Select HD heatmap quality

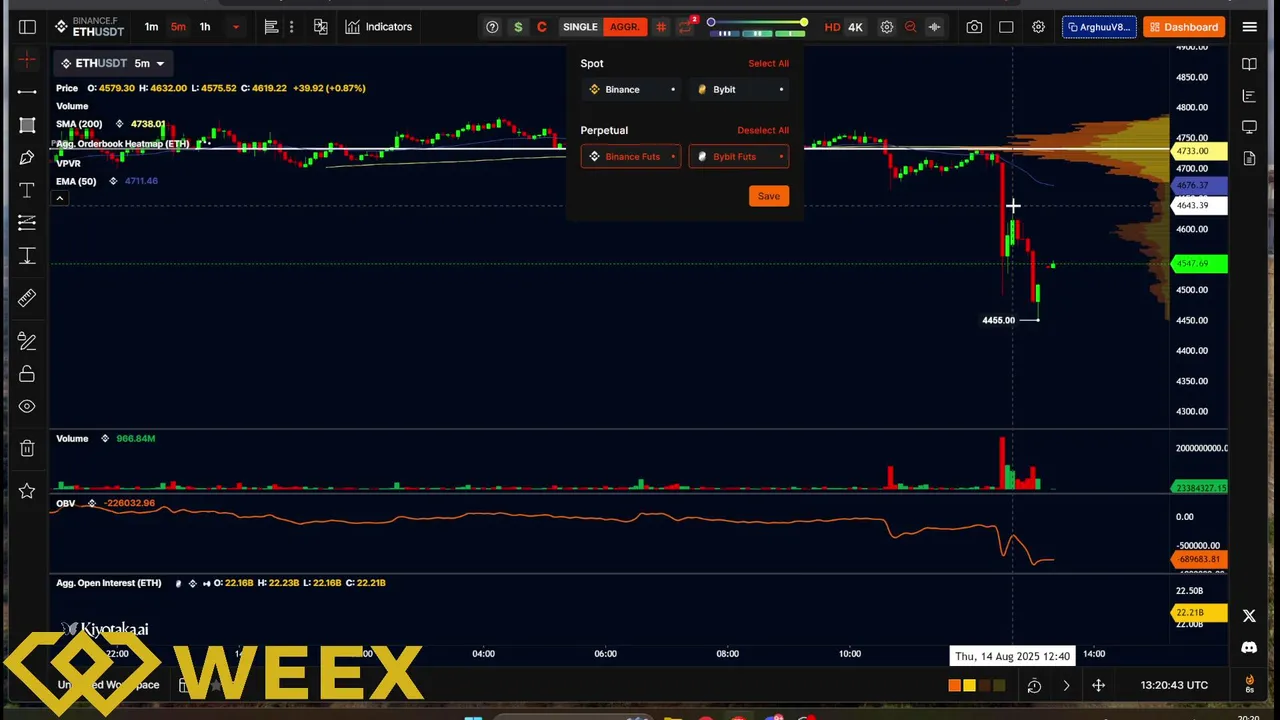(x=832, y=27)
